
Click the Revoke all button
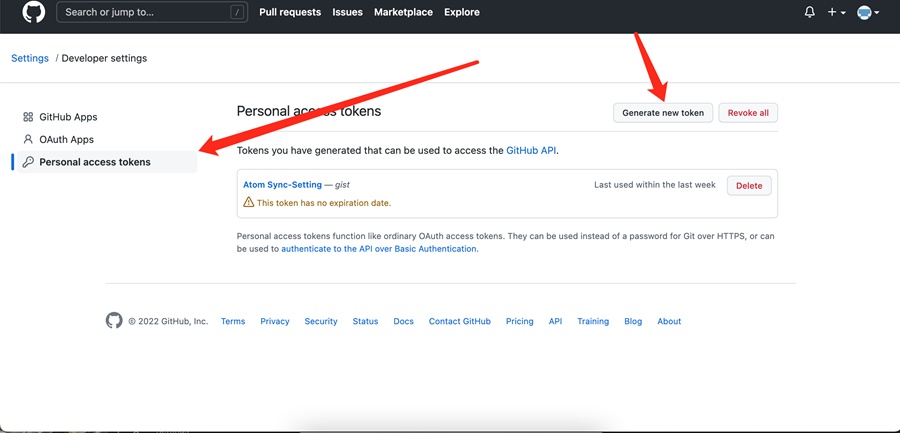(748, 113)
